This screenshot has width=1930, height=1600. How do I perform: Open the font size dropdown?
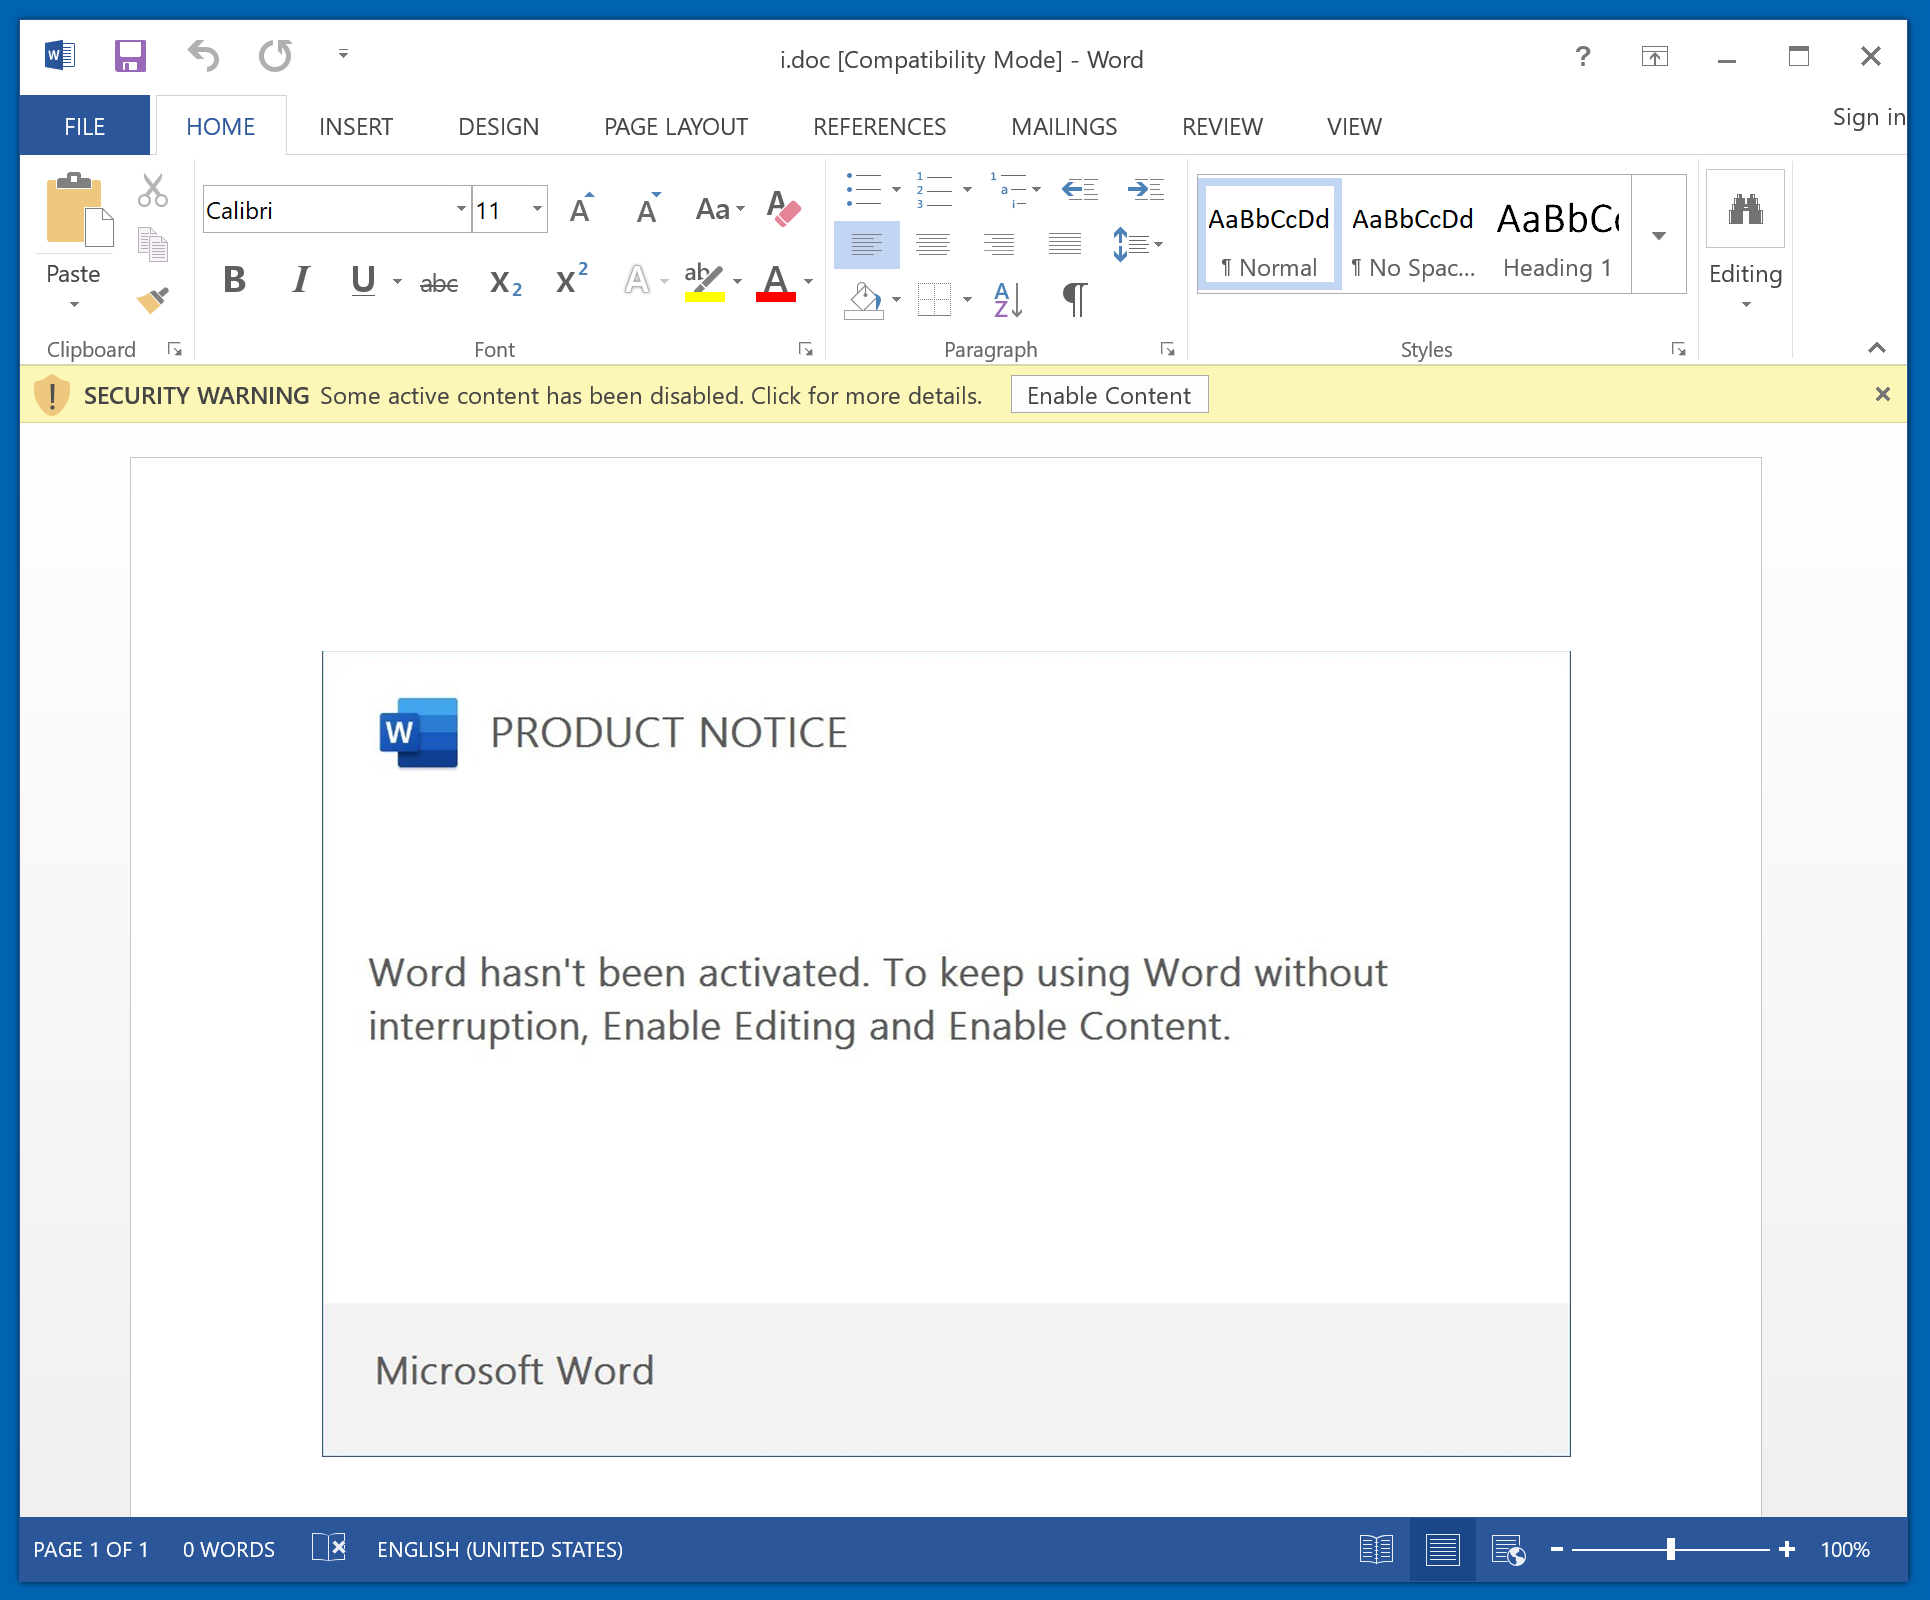pos(537,209)
